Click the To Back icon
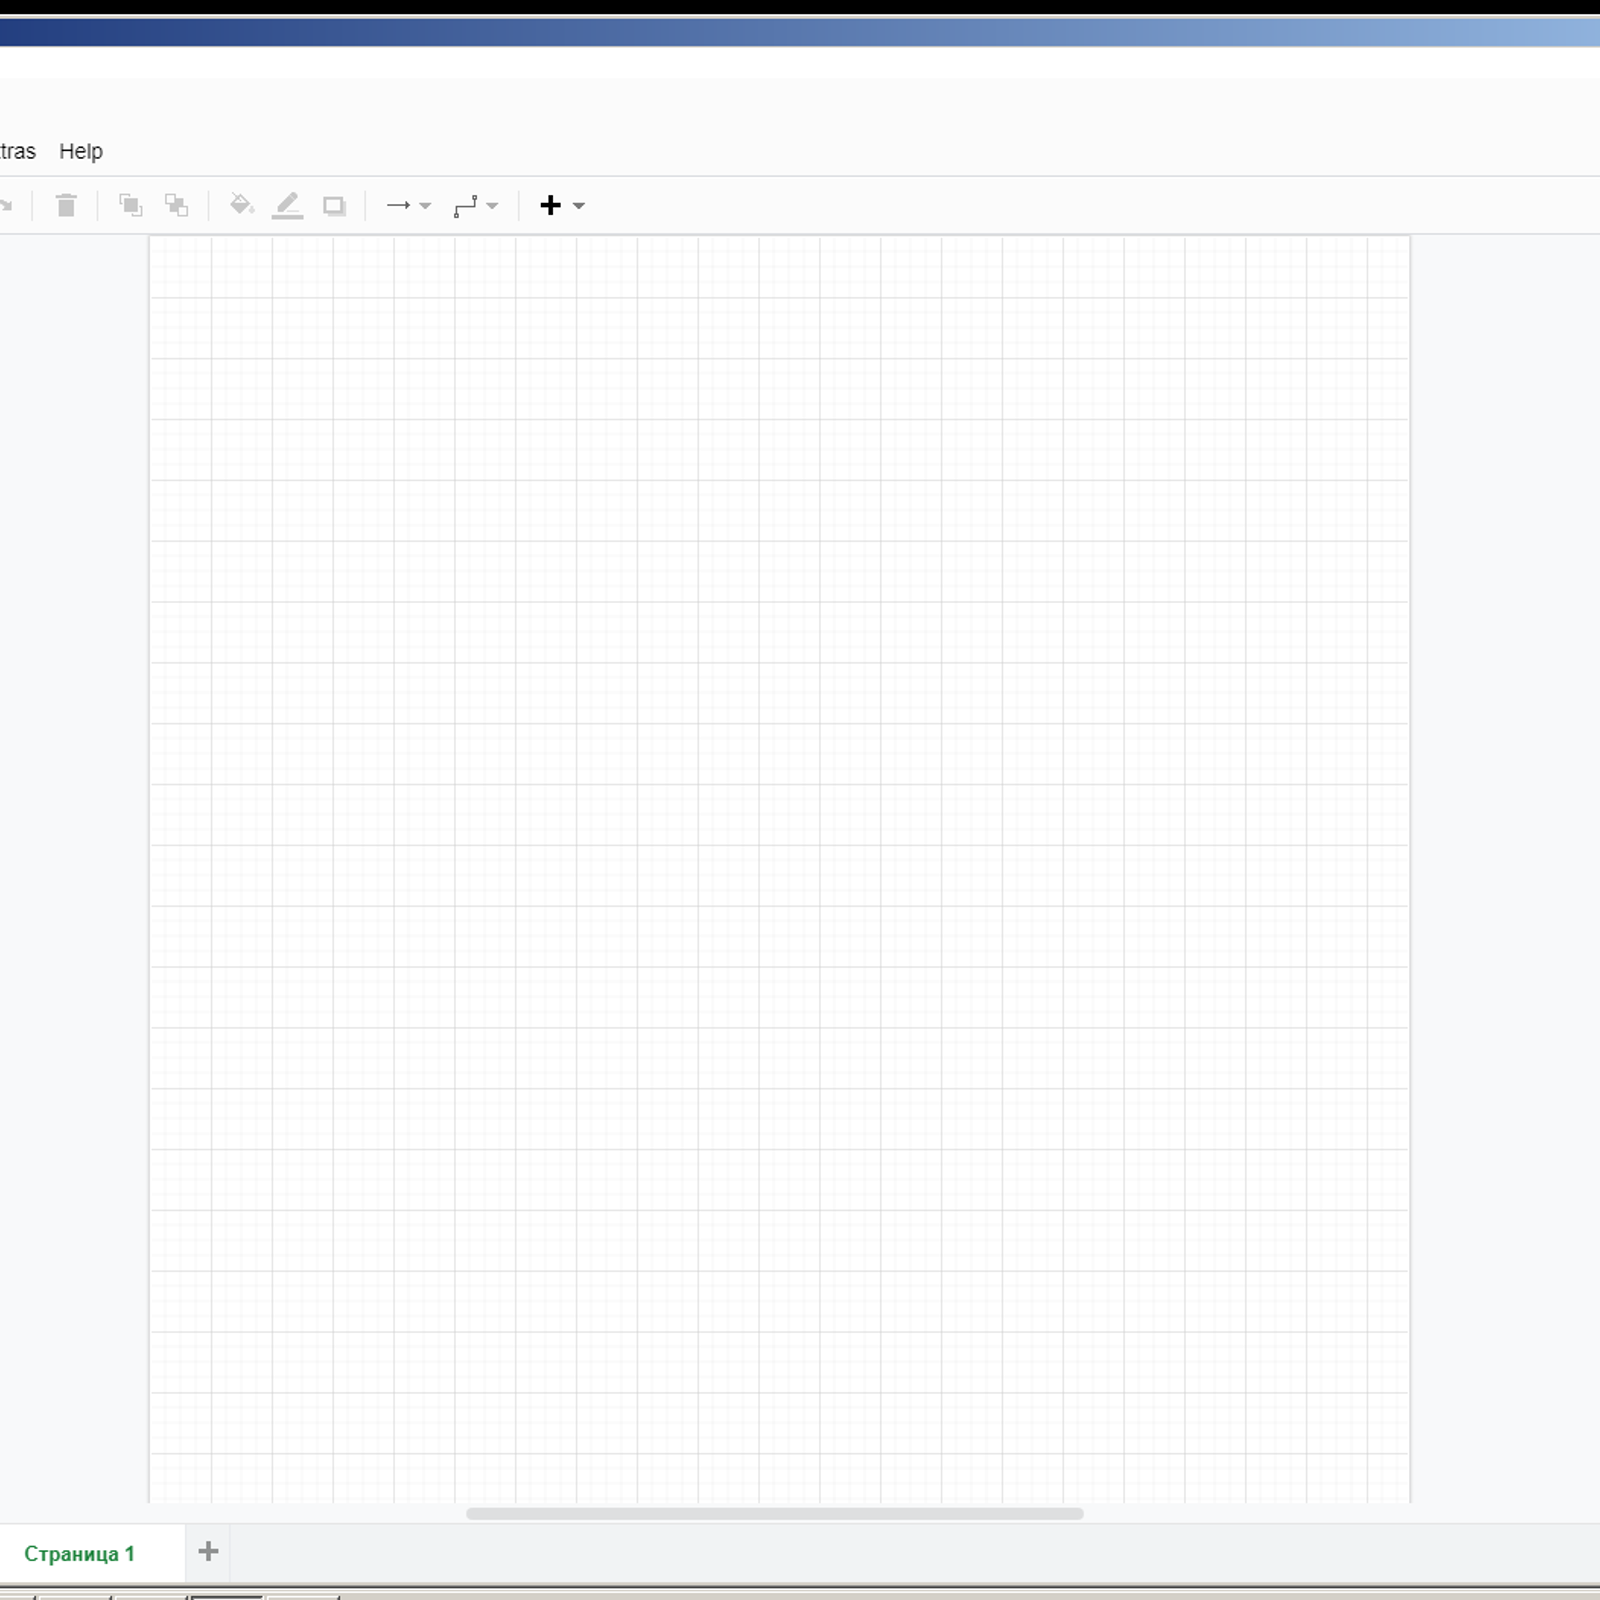1600x1600 pixels. [177, 205]
